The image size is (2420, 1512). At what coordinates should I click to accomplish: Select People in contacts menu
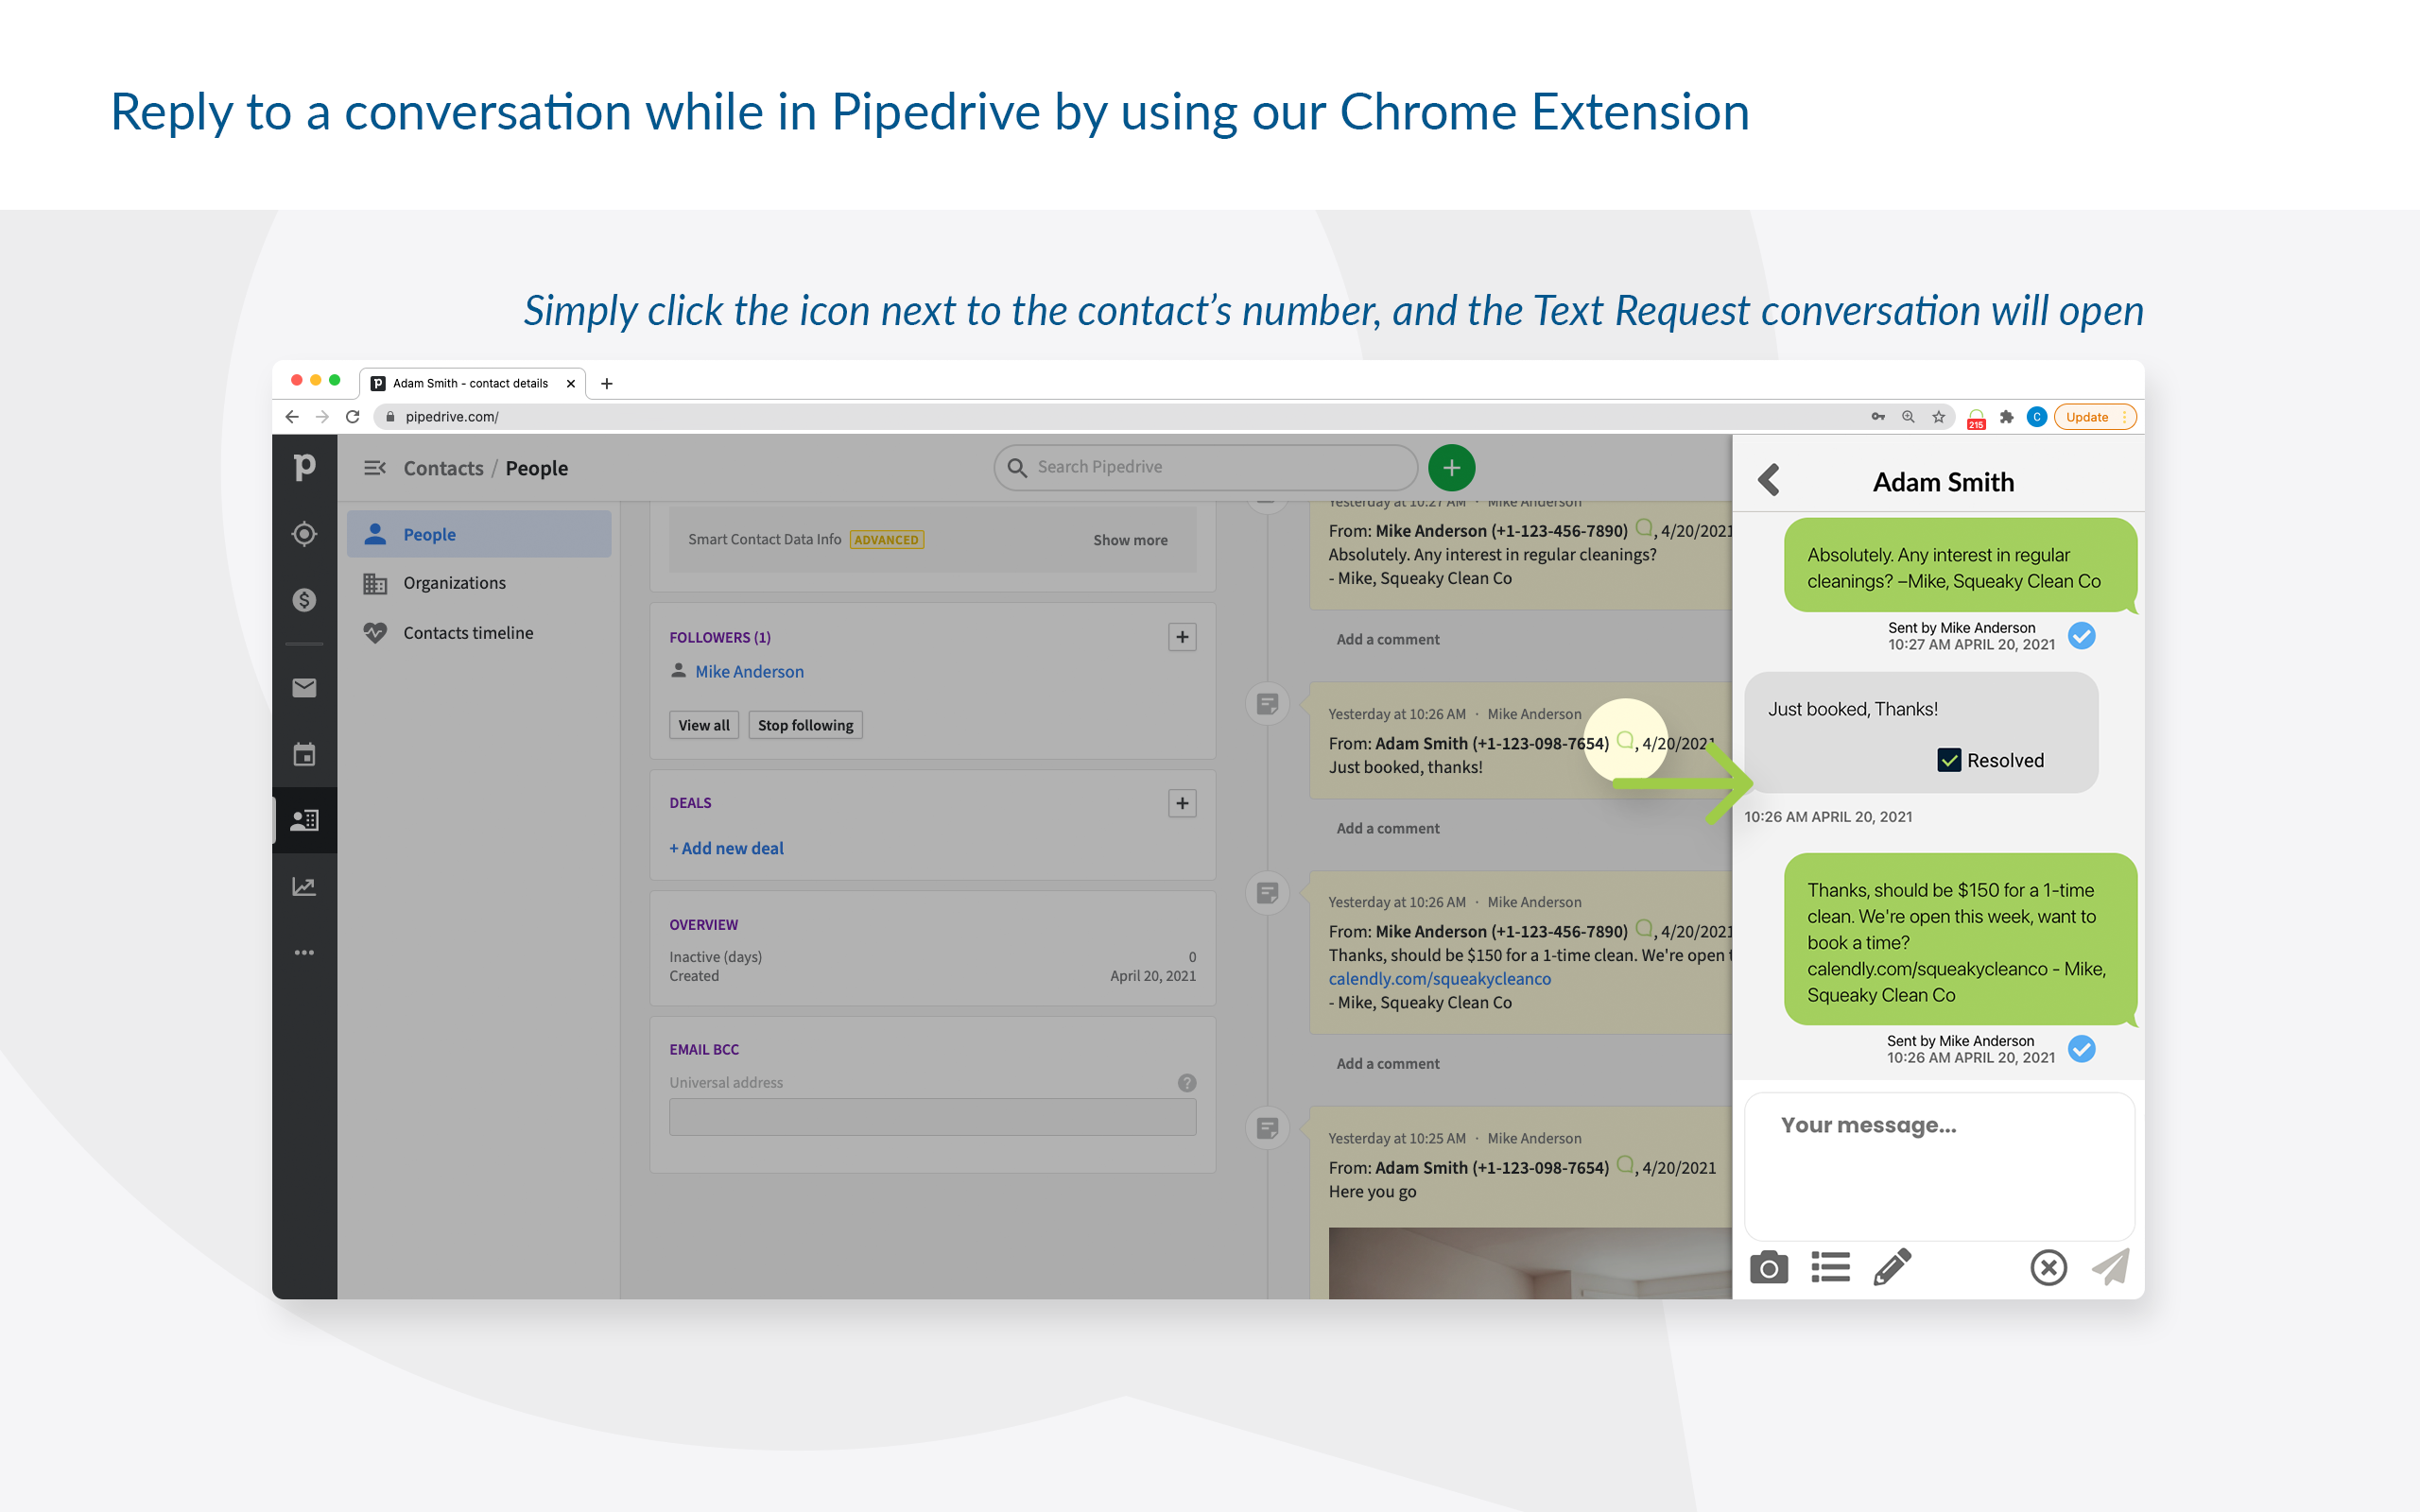point(479,534)
